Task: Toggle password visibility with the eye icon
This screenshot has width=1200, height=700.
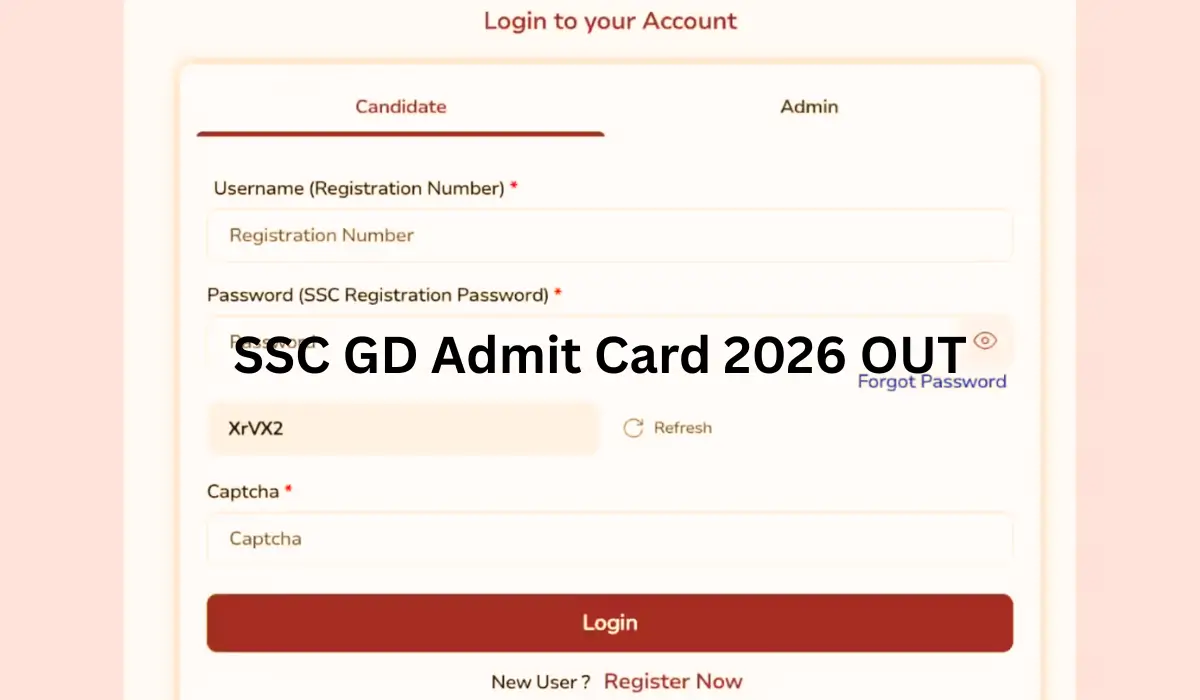Action: [x=985, y=340]
